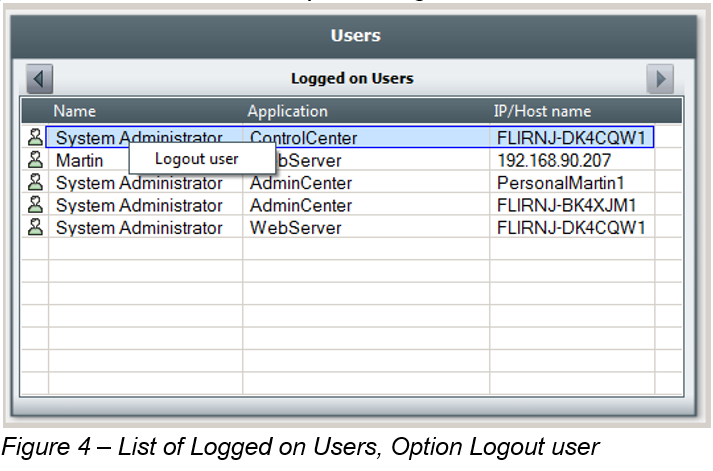
Task: Sort by the Application column header
Action: [287, 111]
